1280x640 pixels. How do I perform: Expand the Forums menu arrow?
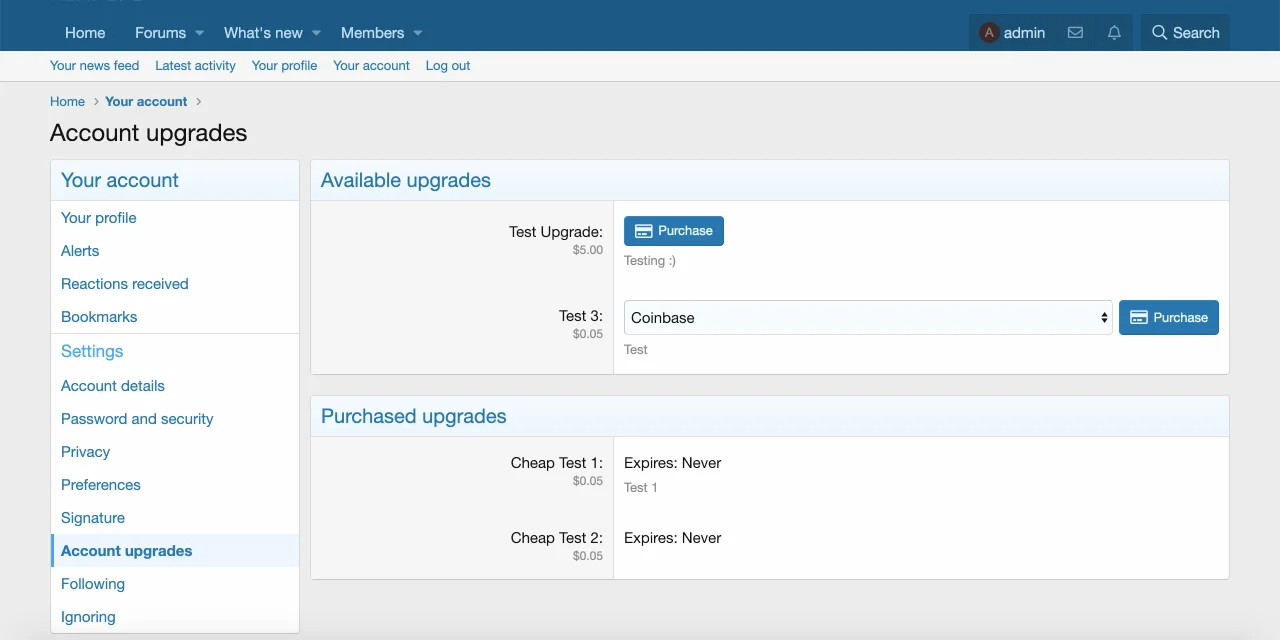coord(200,33)
